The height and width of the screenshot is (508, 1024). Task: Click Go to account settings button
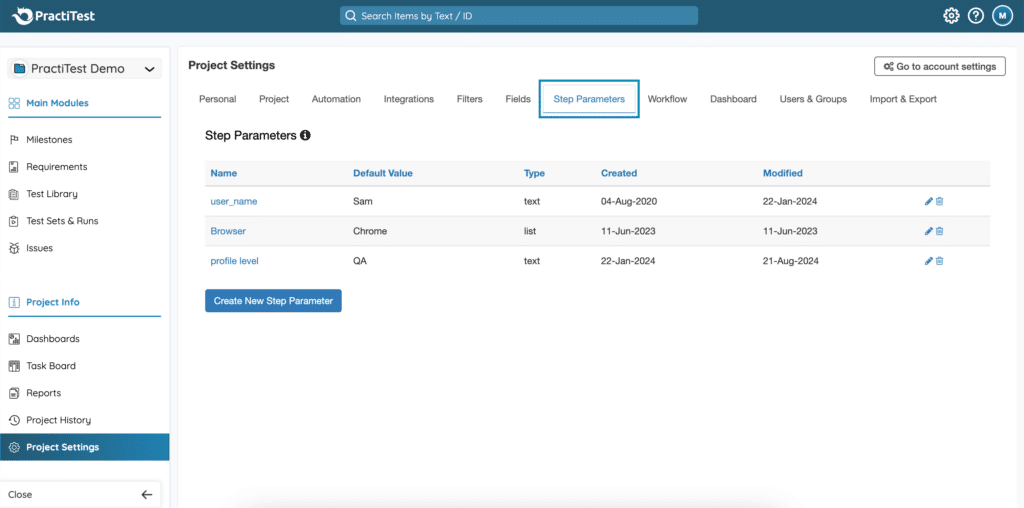coord(939,66)
